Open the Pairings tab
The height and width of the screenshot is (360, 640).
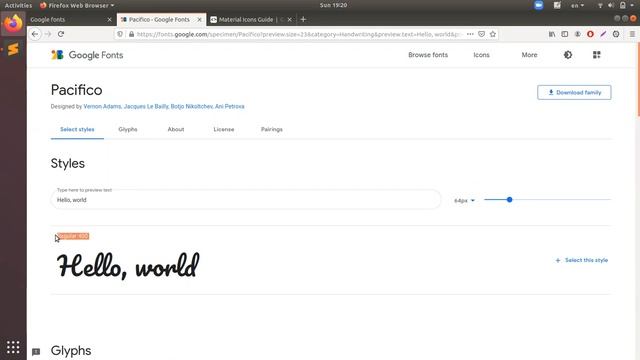tap(272, 129)
